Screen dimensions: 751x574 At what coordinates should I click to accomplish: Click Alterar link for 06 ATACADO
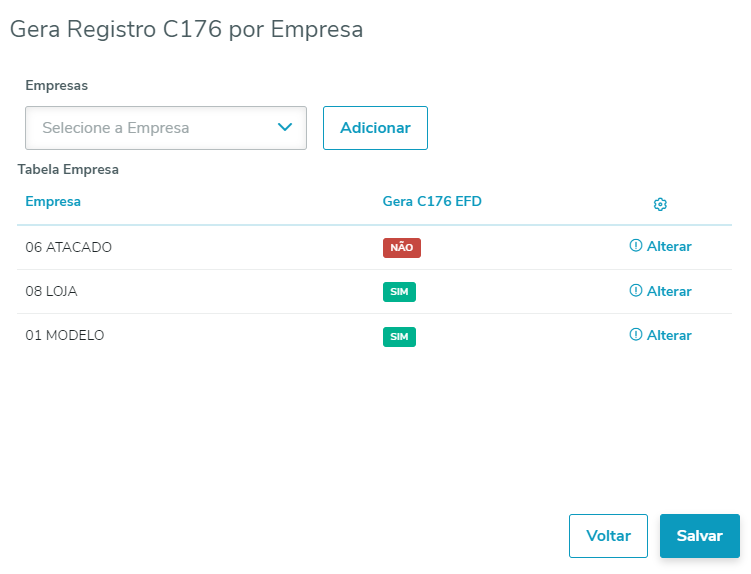coord(669,247)
